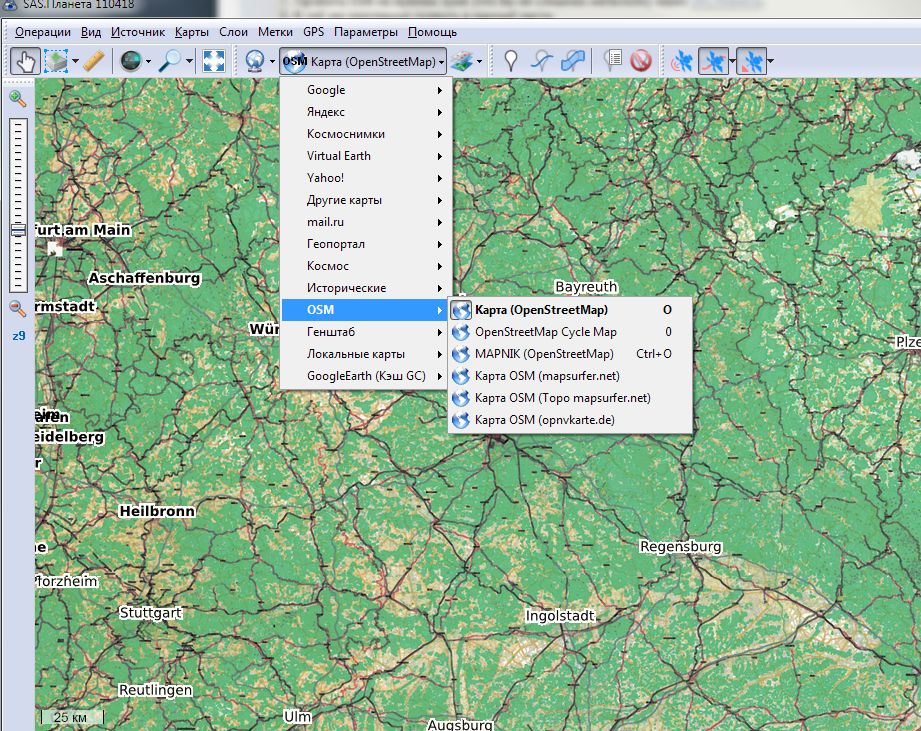Image resolution: width=921 pixels, height=731 pixels.
Task: Expand the Локальные карты submenu
Action: [x=366, y=354]
